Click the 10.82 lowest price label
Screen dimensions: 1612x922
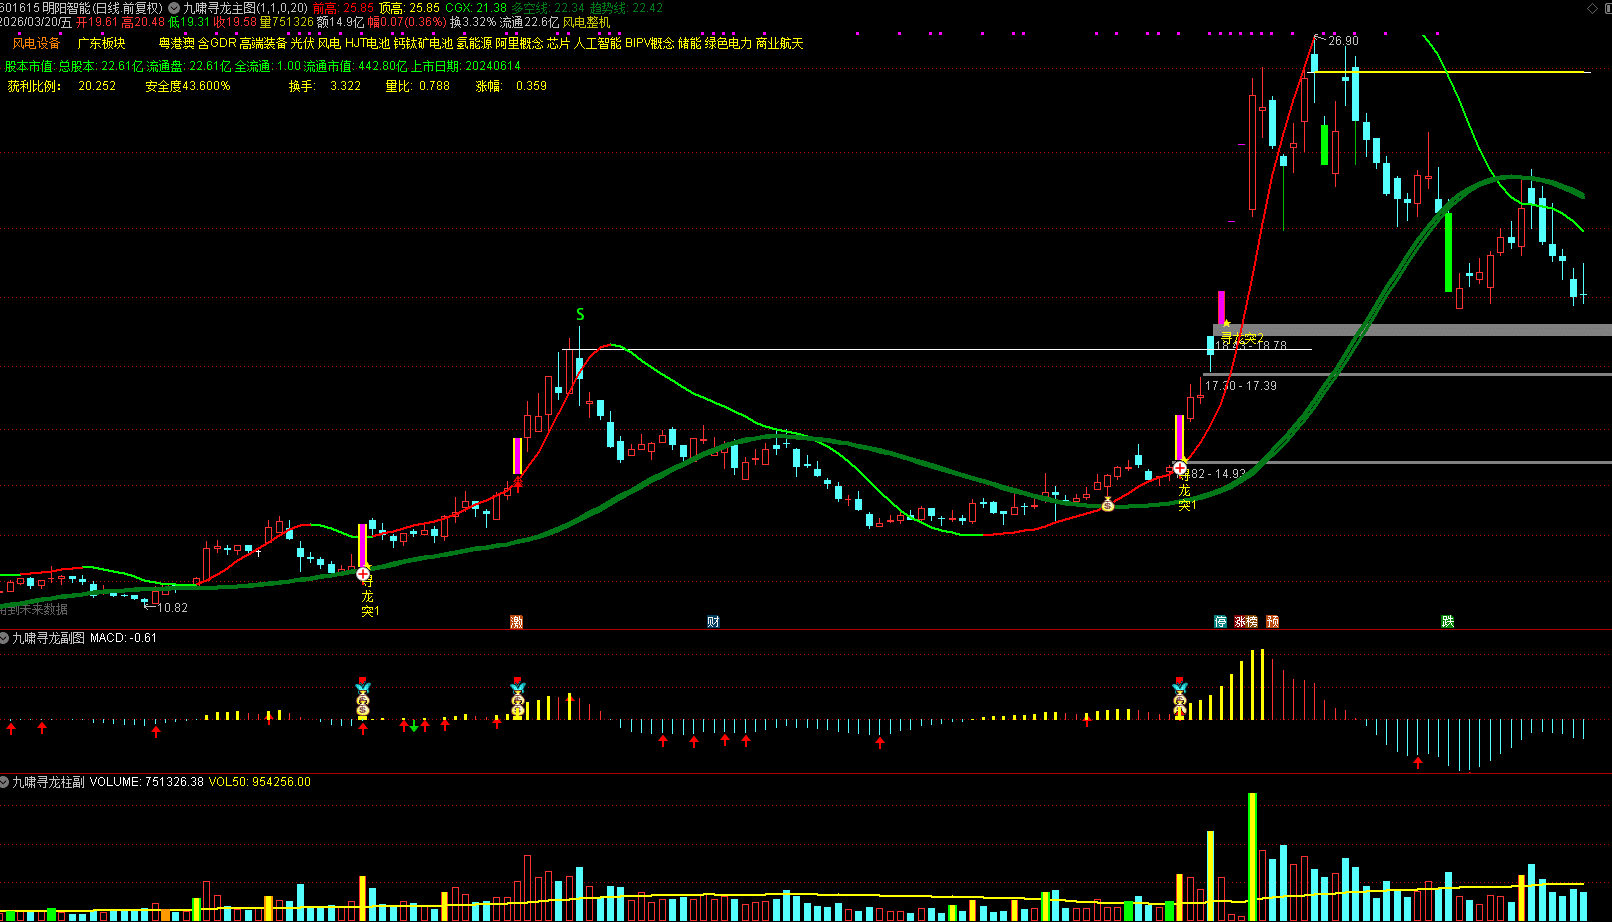pyautogui.click(x=172, y=608)
